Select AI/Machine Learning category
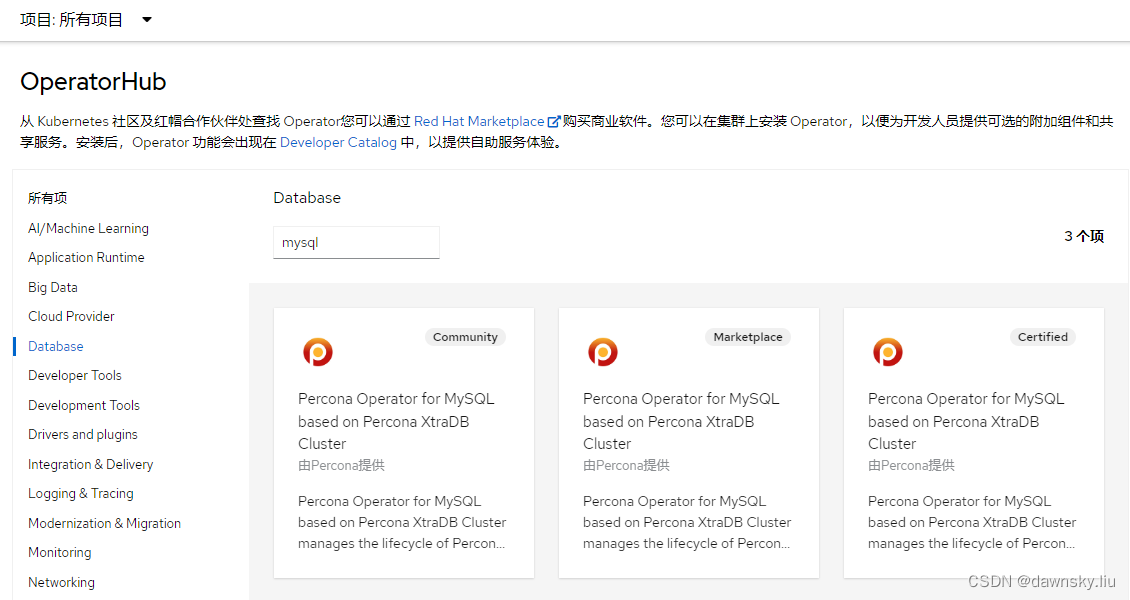Image resolution: width=1130 pixels, height=600 pixels. 88,228
